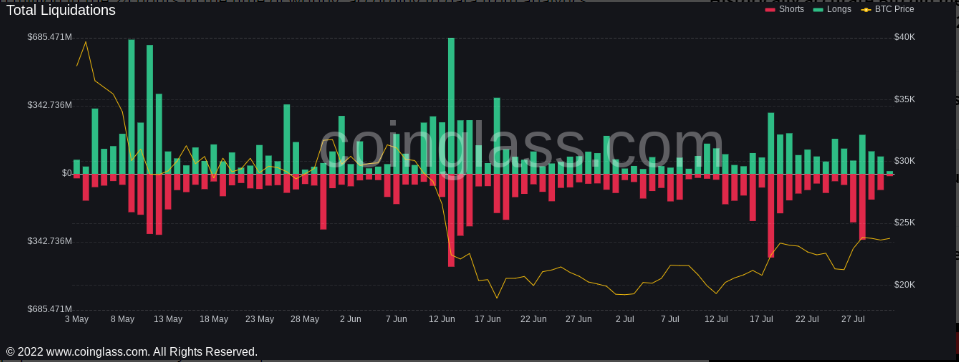Toggle the Longs series in legend

point(831,9)
